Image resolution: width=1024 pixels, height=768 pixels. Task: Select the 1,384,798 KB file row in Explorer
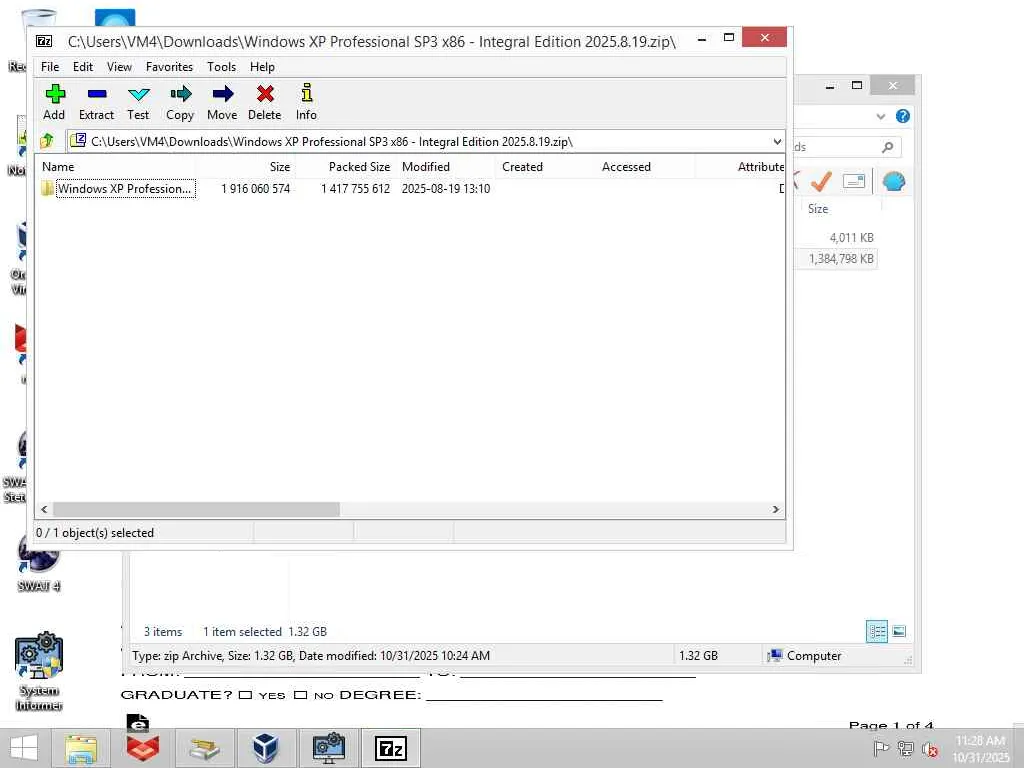tap(837, 259)
